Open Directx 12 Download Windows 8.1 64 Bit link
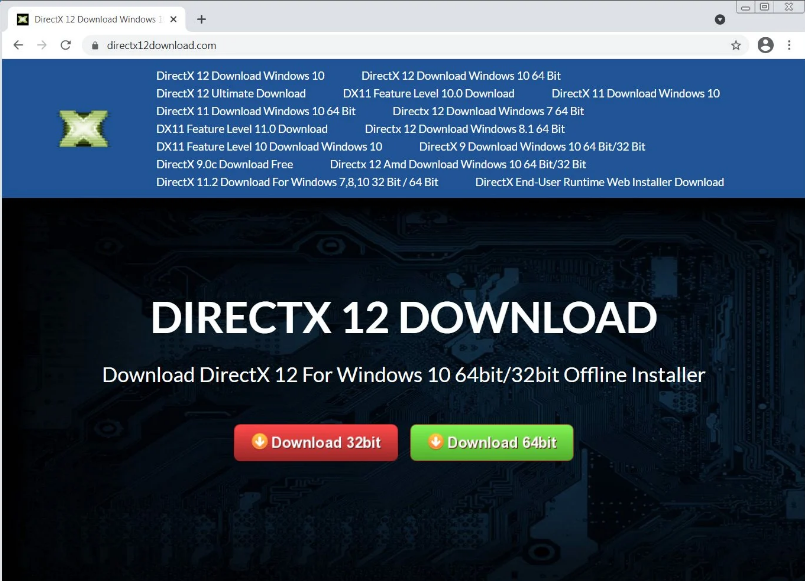 tap(465, 129)
